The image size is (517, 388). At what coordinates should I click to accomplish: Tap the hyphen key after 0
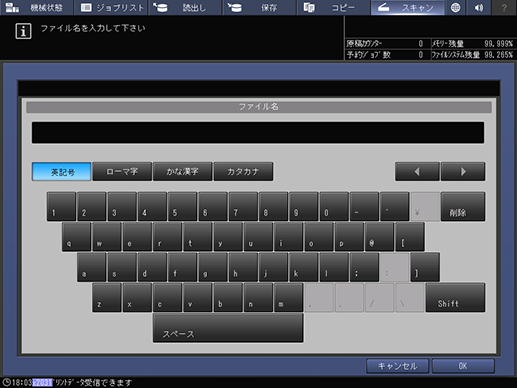click(x=364, y=206)
